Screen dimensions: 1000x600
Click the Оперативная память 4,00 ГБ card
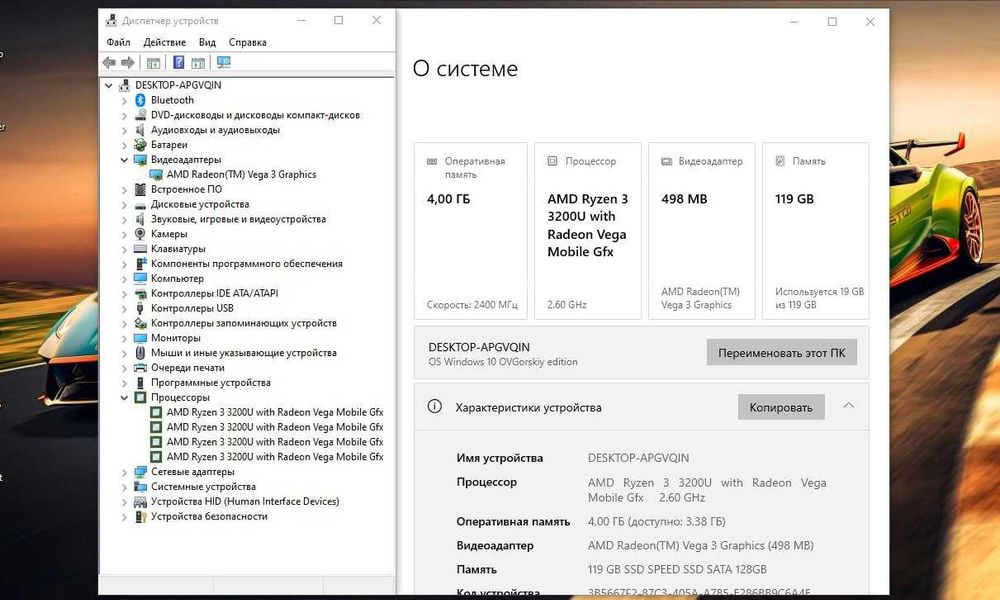pyautogui.click(x=471, y=231)
